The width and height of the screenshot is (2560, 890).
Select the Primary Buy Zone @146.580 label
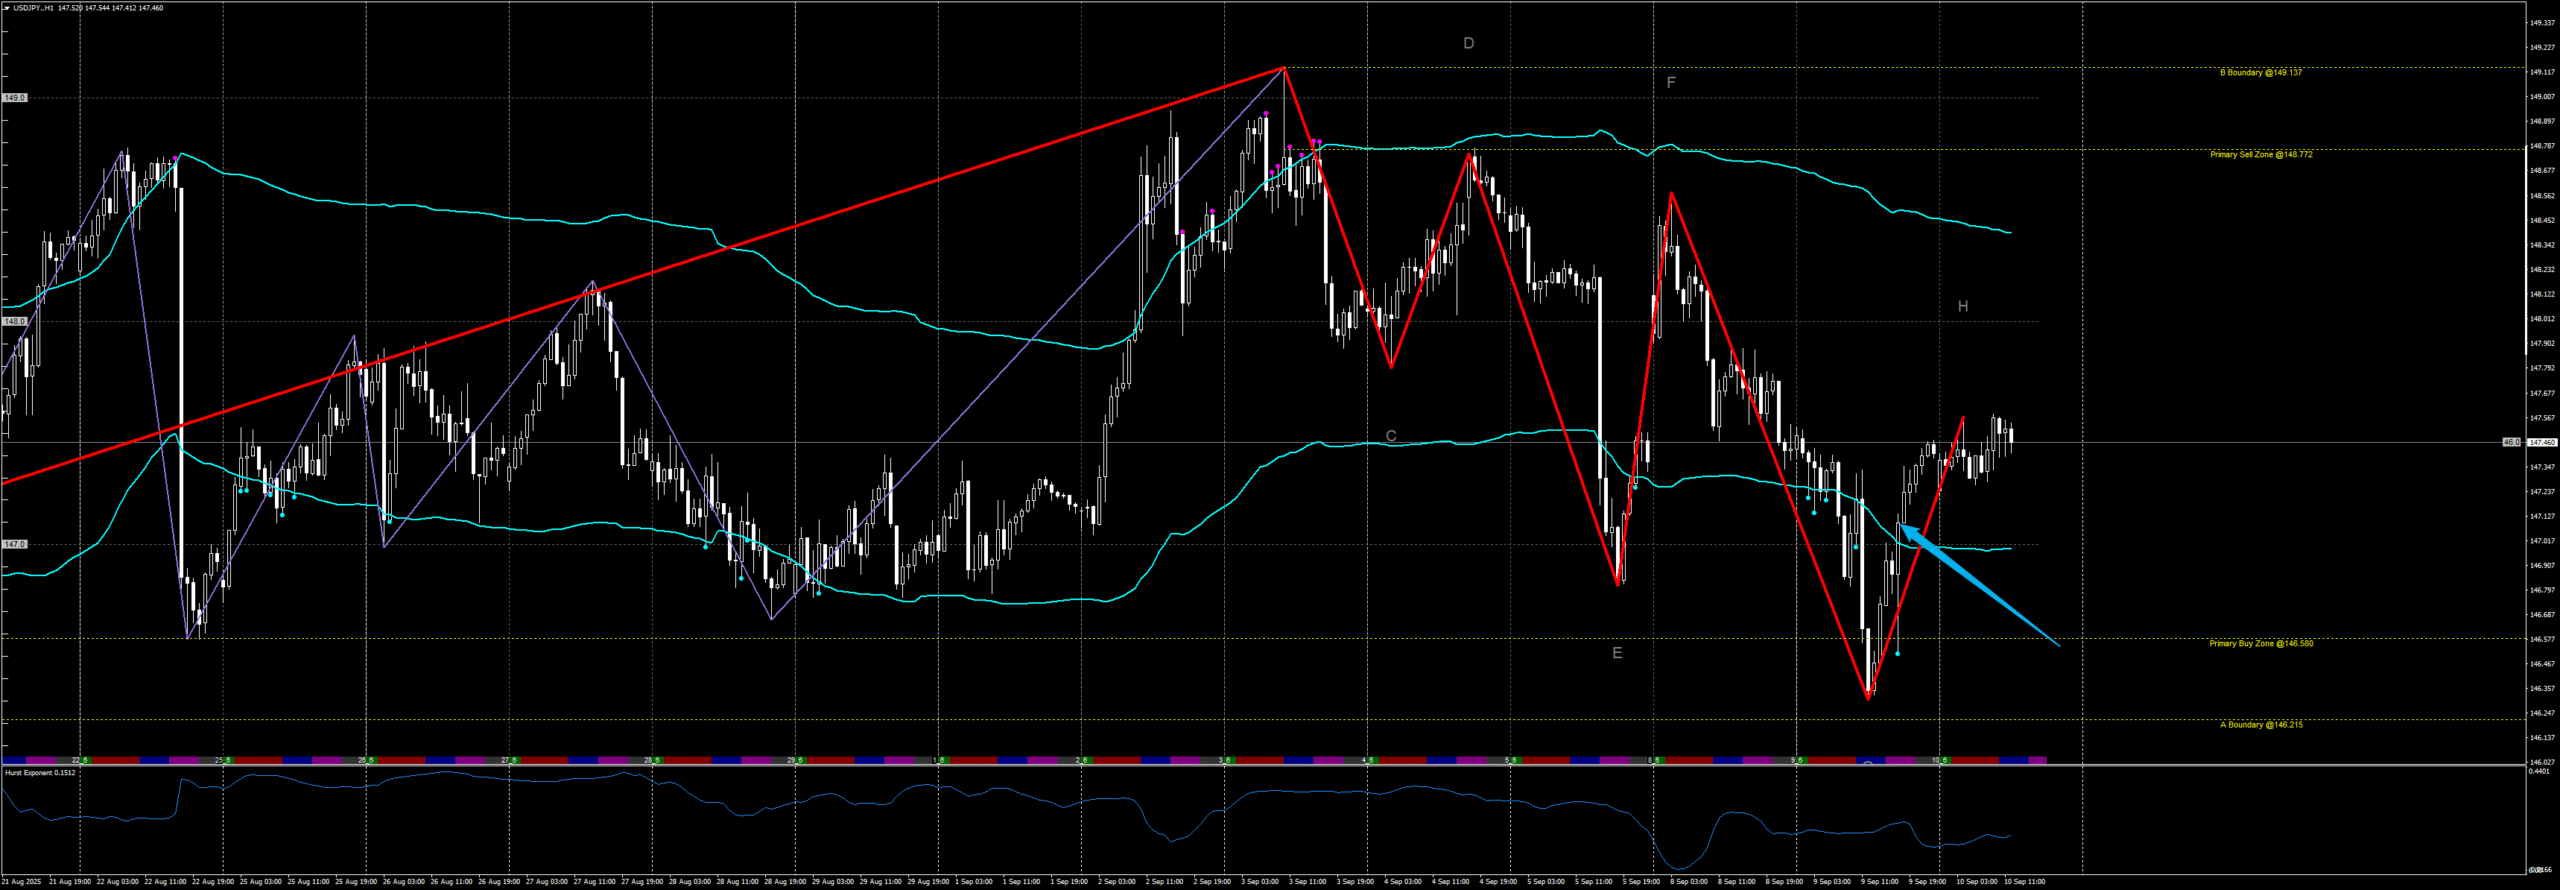[x=2260, y=644]
